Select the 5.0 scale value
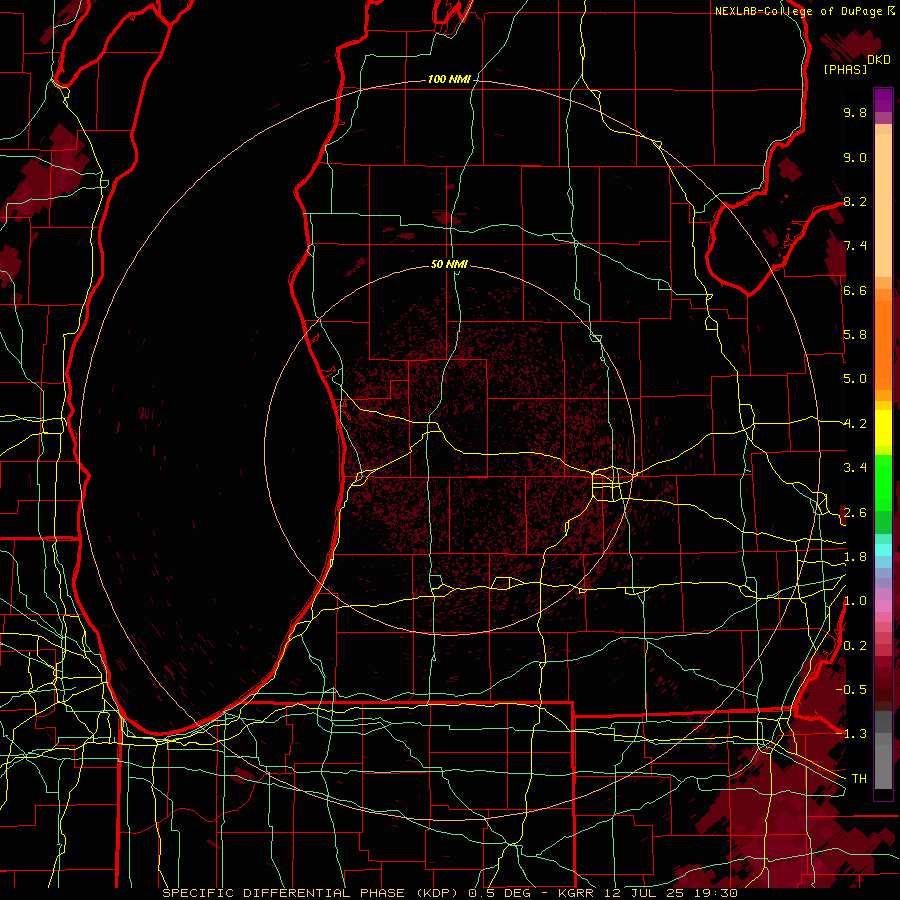 [x=855, y=379]
